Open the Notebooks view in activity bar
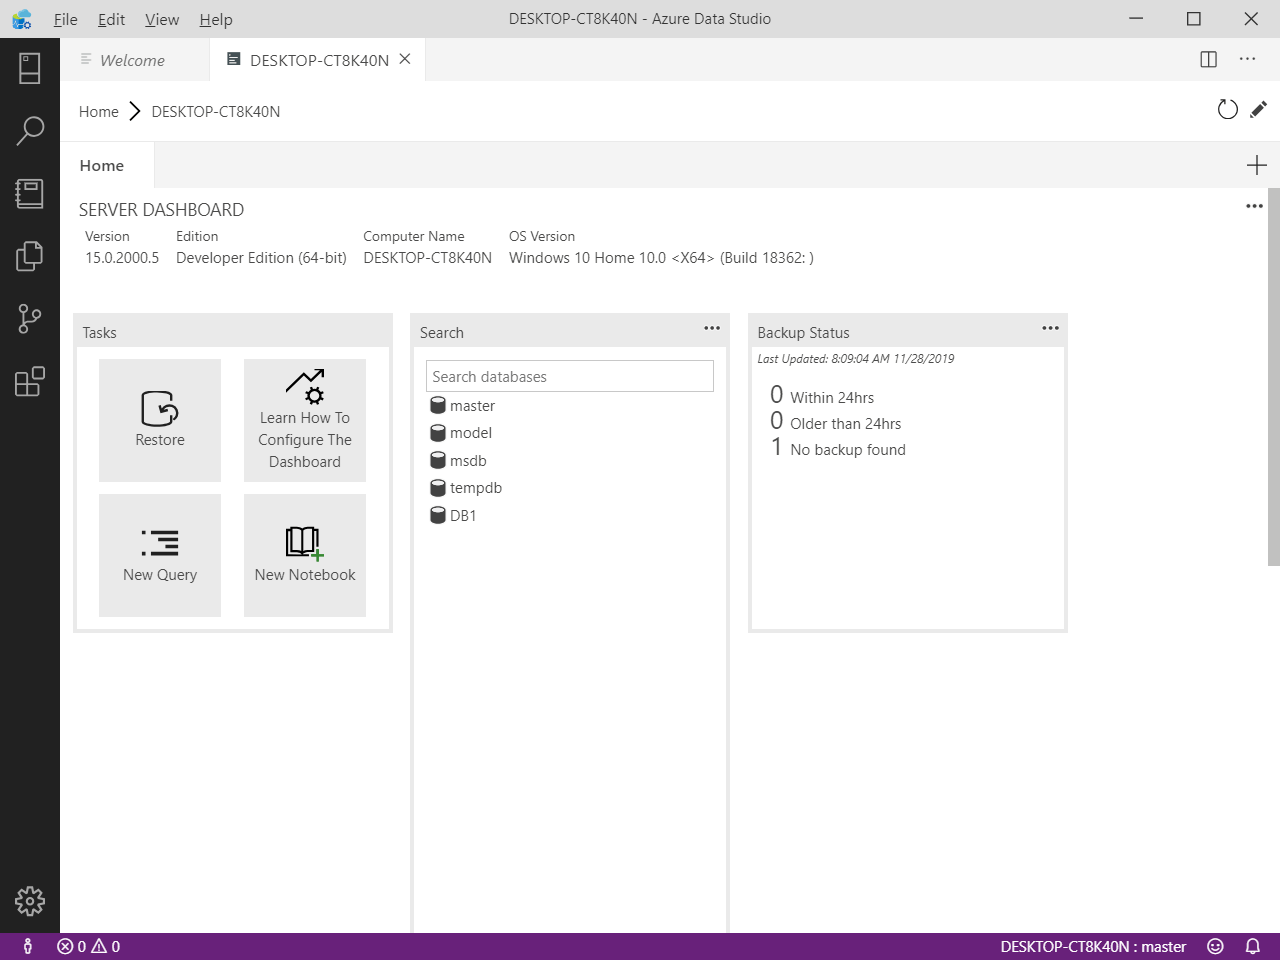The height and width of the screenshot is (960, 1280). point(30,193)
